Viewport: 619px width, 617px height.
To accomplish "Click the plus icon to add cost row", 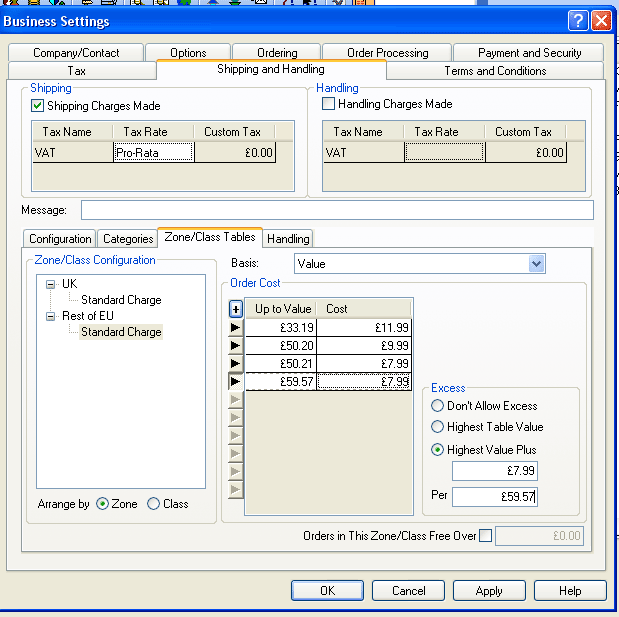I will click(x=236, y=309).
